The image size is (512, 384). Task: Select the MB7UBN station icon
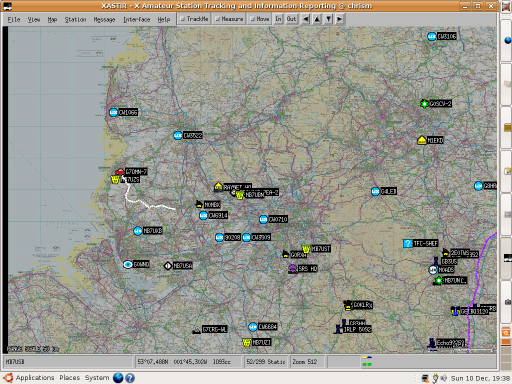point(240,195)
